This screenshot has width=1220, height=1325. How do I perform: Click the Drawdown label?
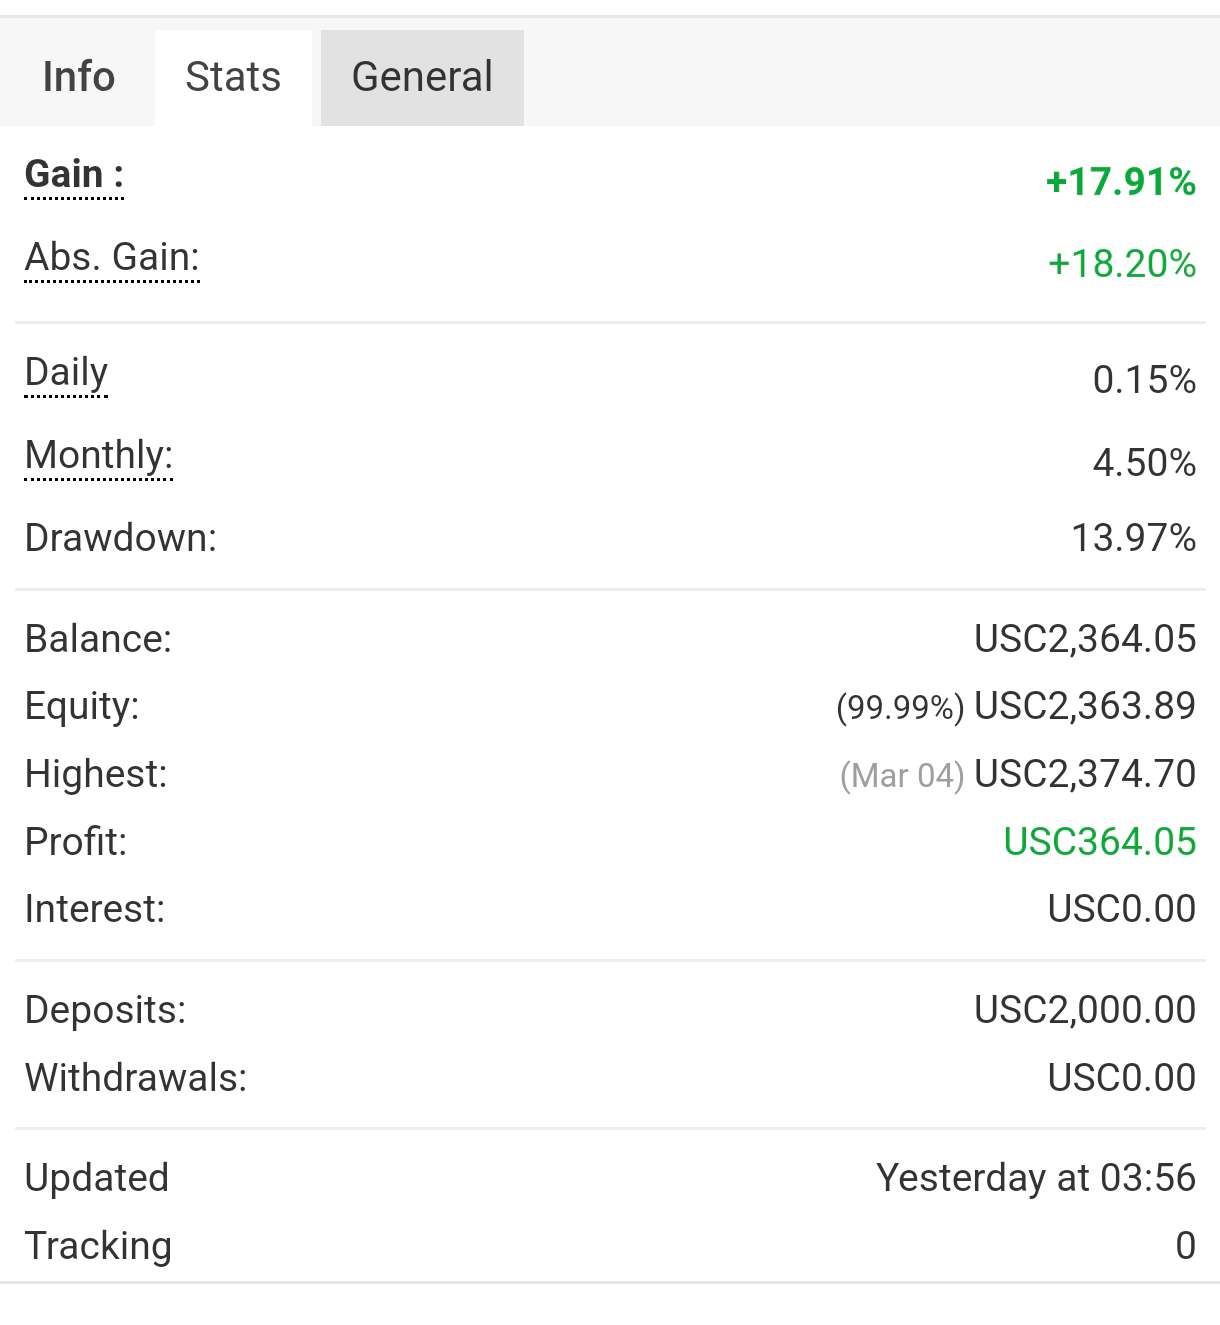pos(120,538)
